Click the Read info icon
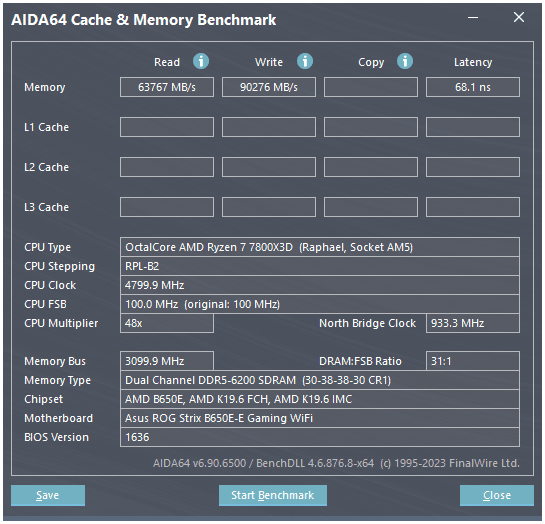Image resolution: width=545 pixels, height=524 pixels. tap(201, 61)
